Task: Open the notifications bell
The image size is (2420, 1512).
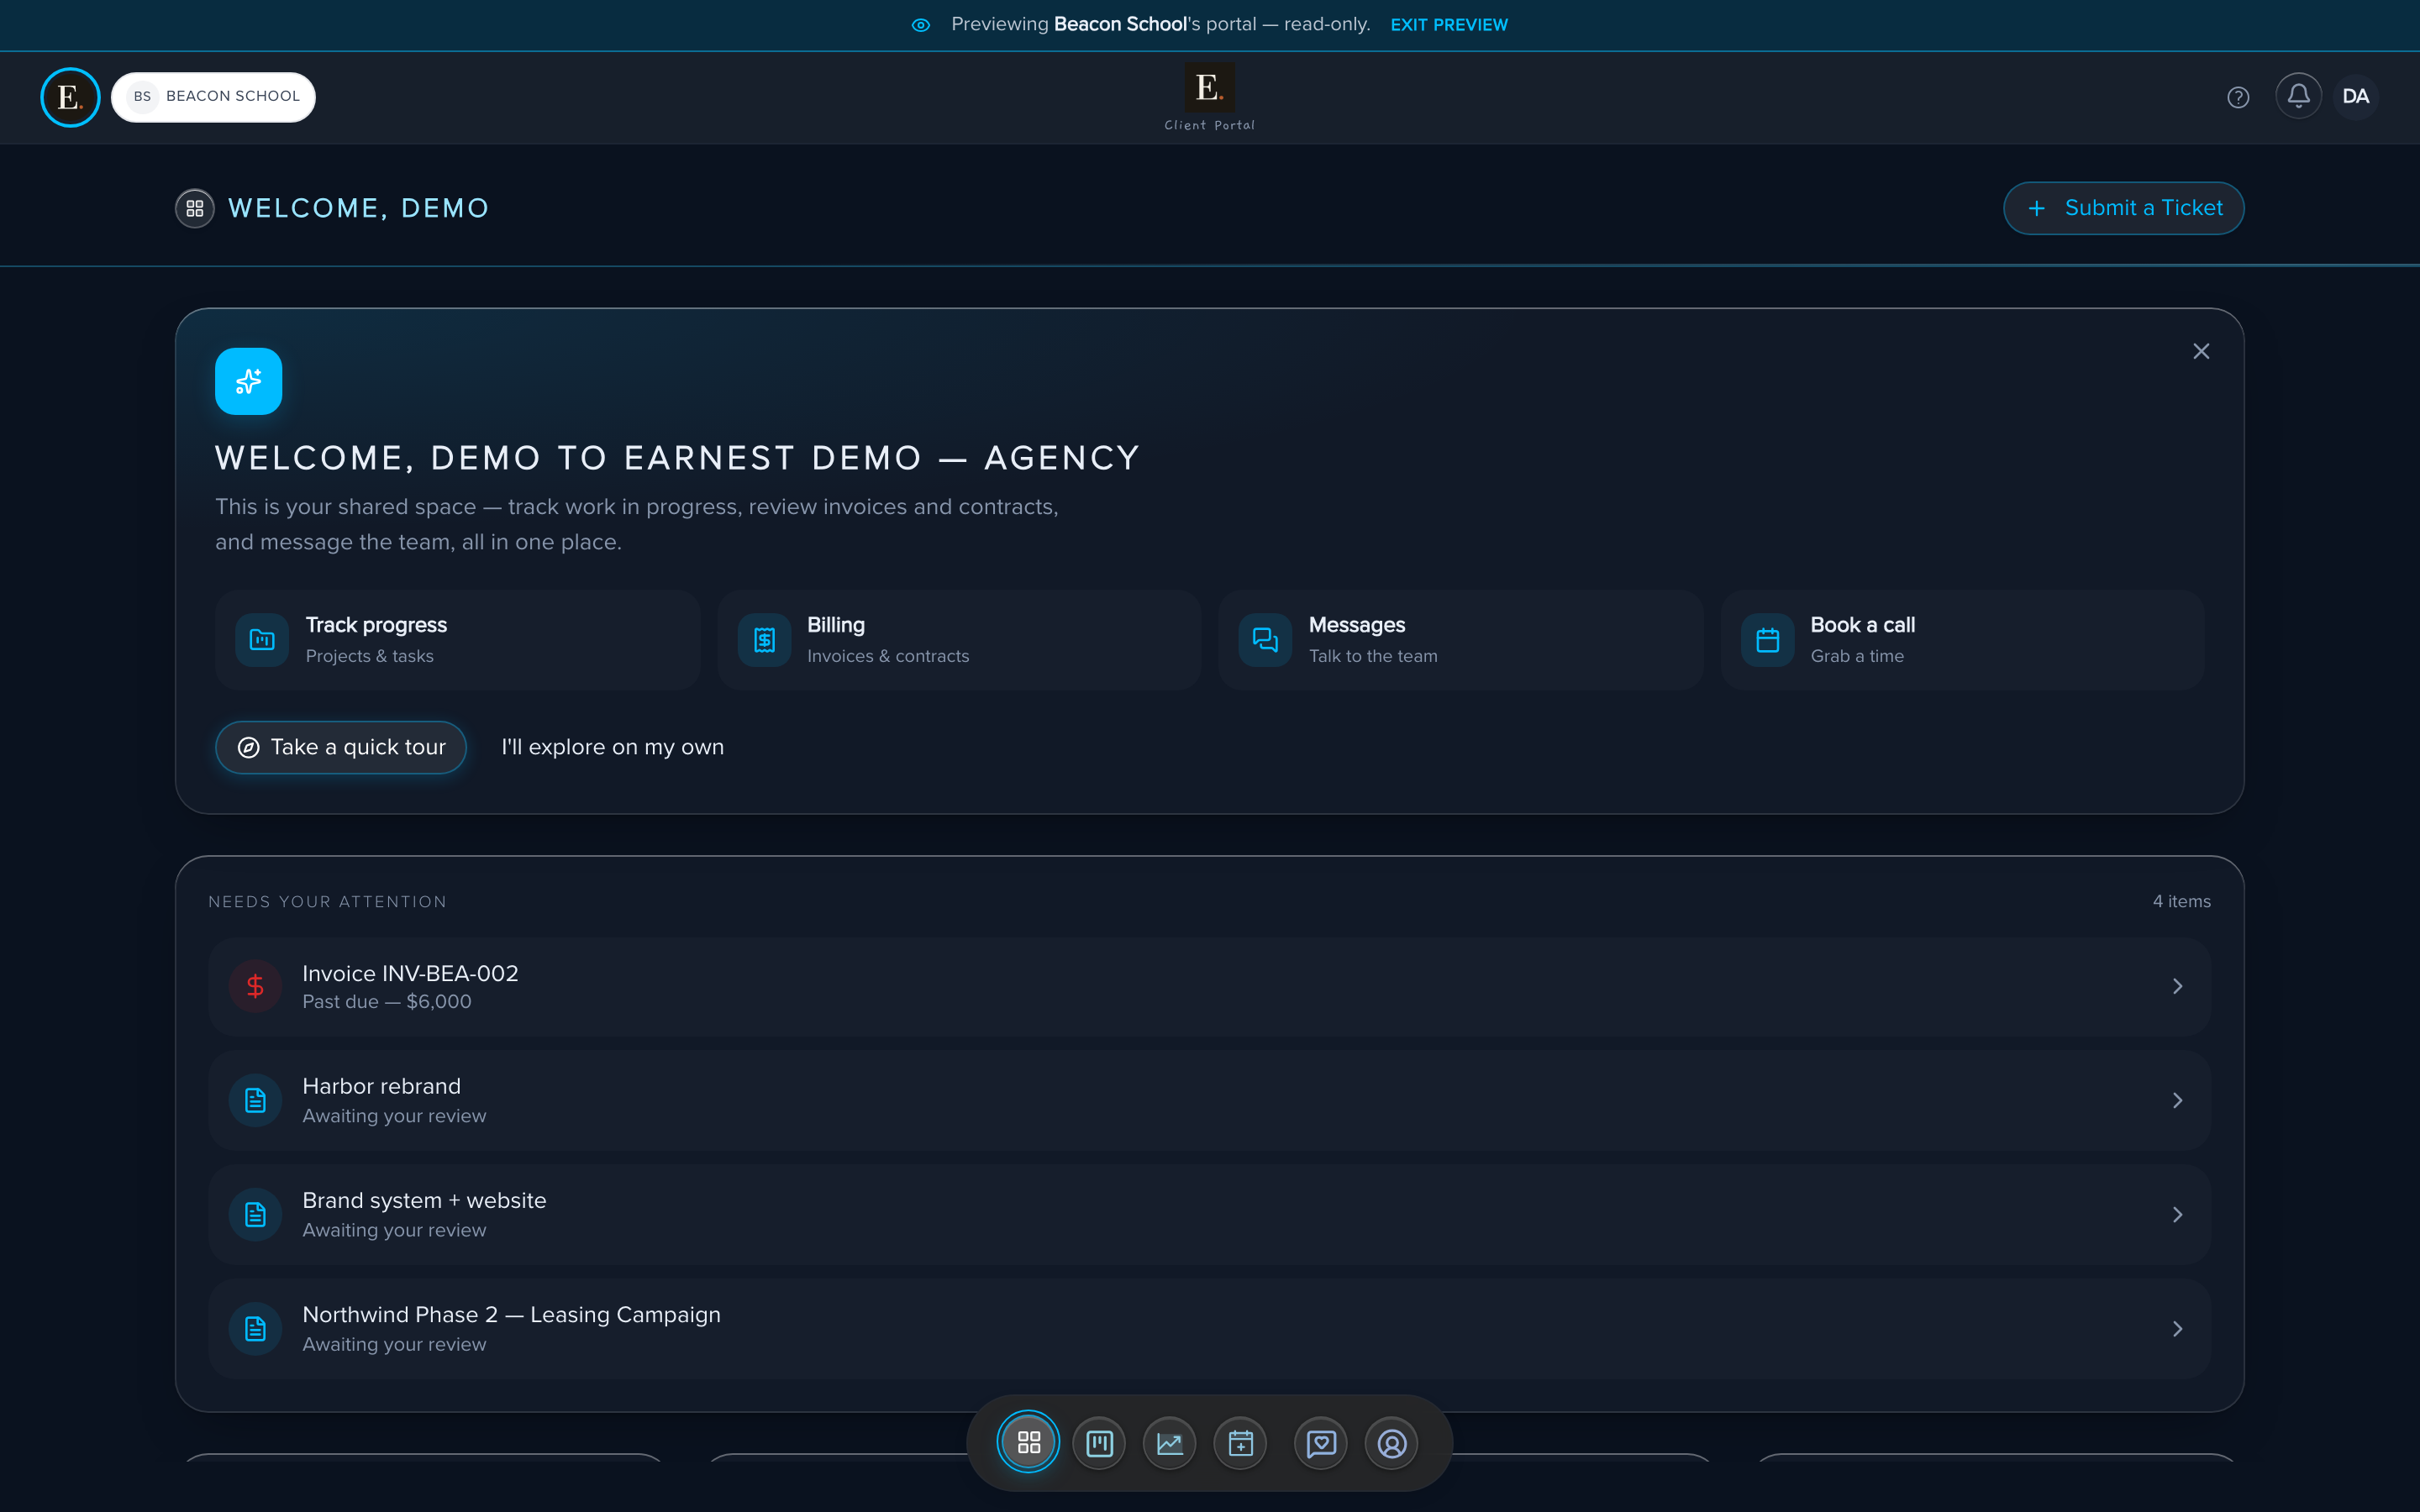Action: point(2298,96)
